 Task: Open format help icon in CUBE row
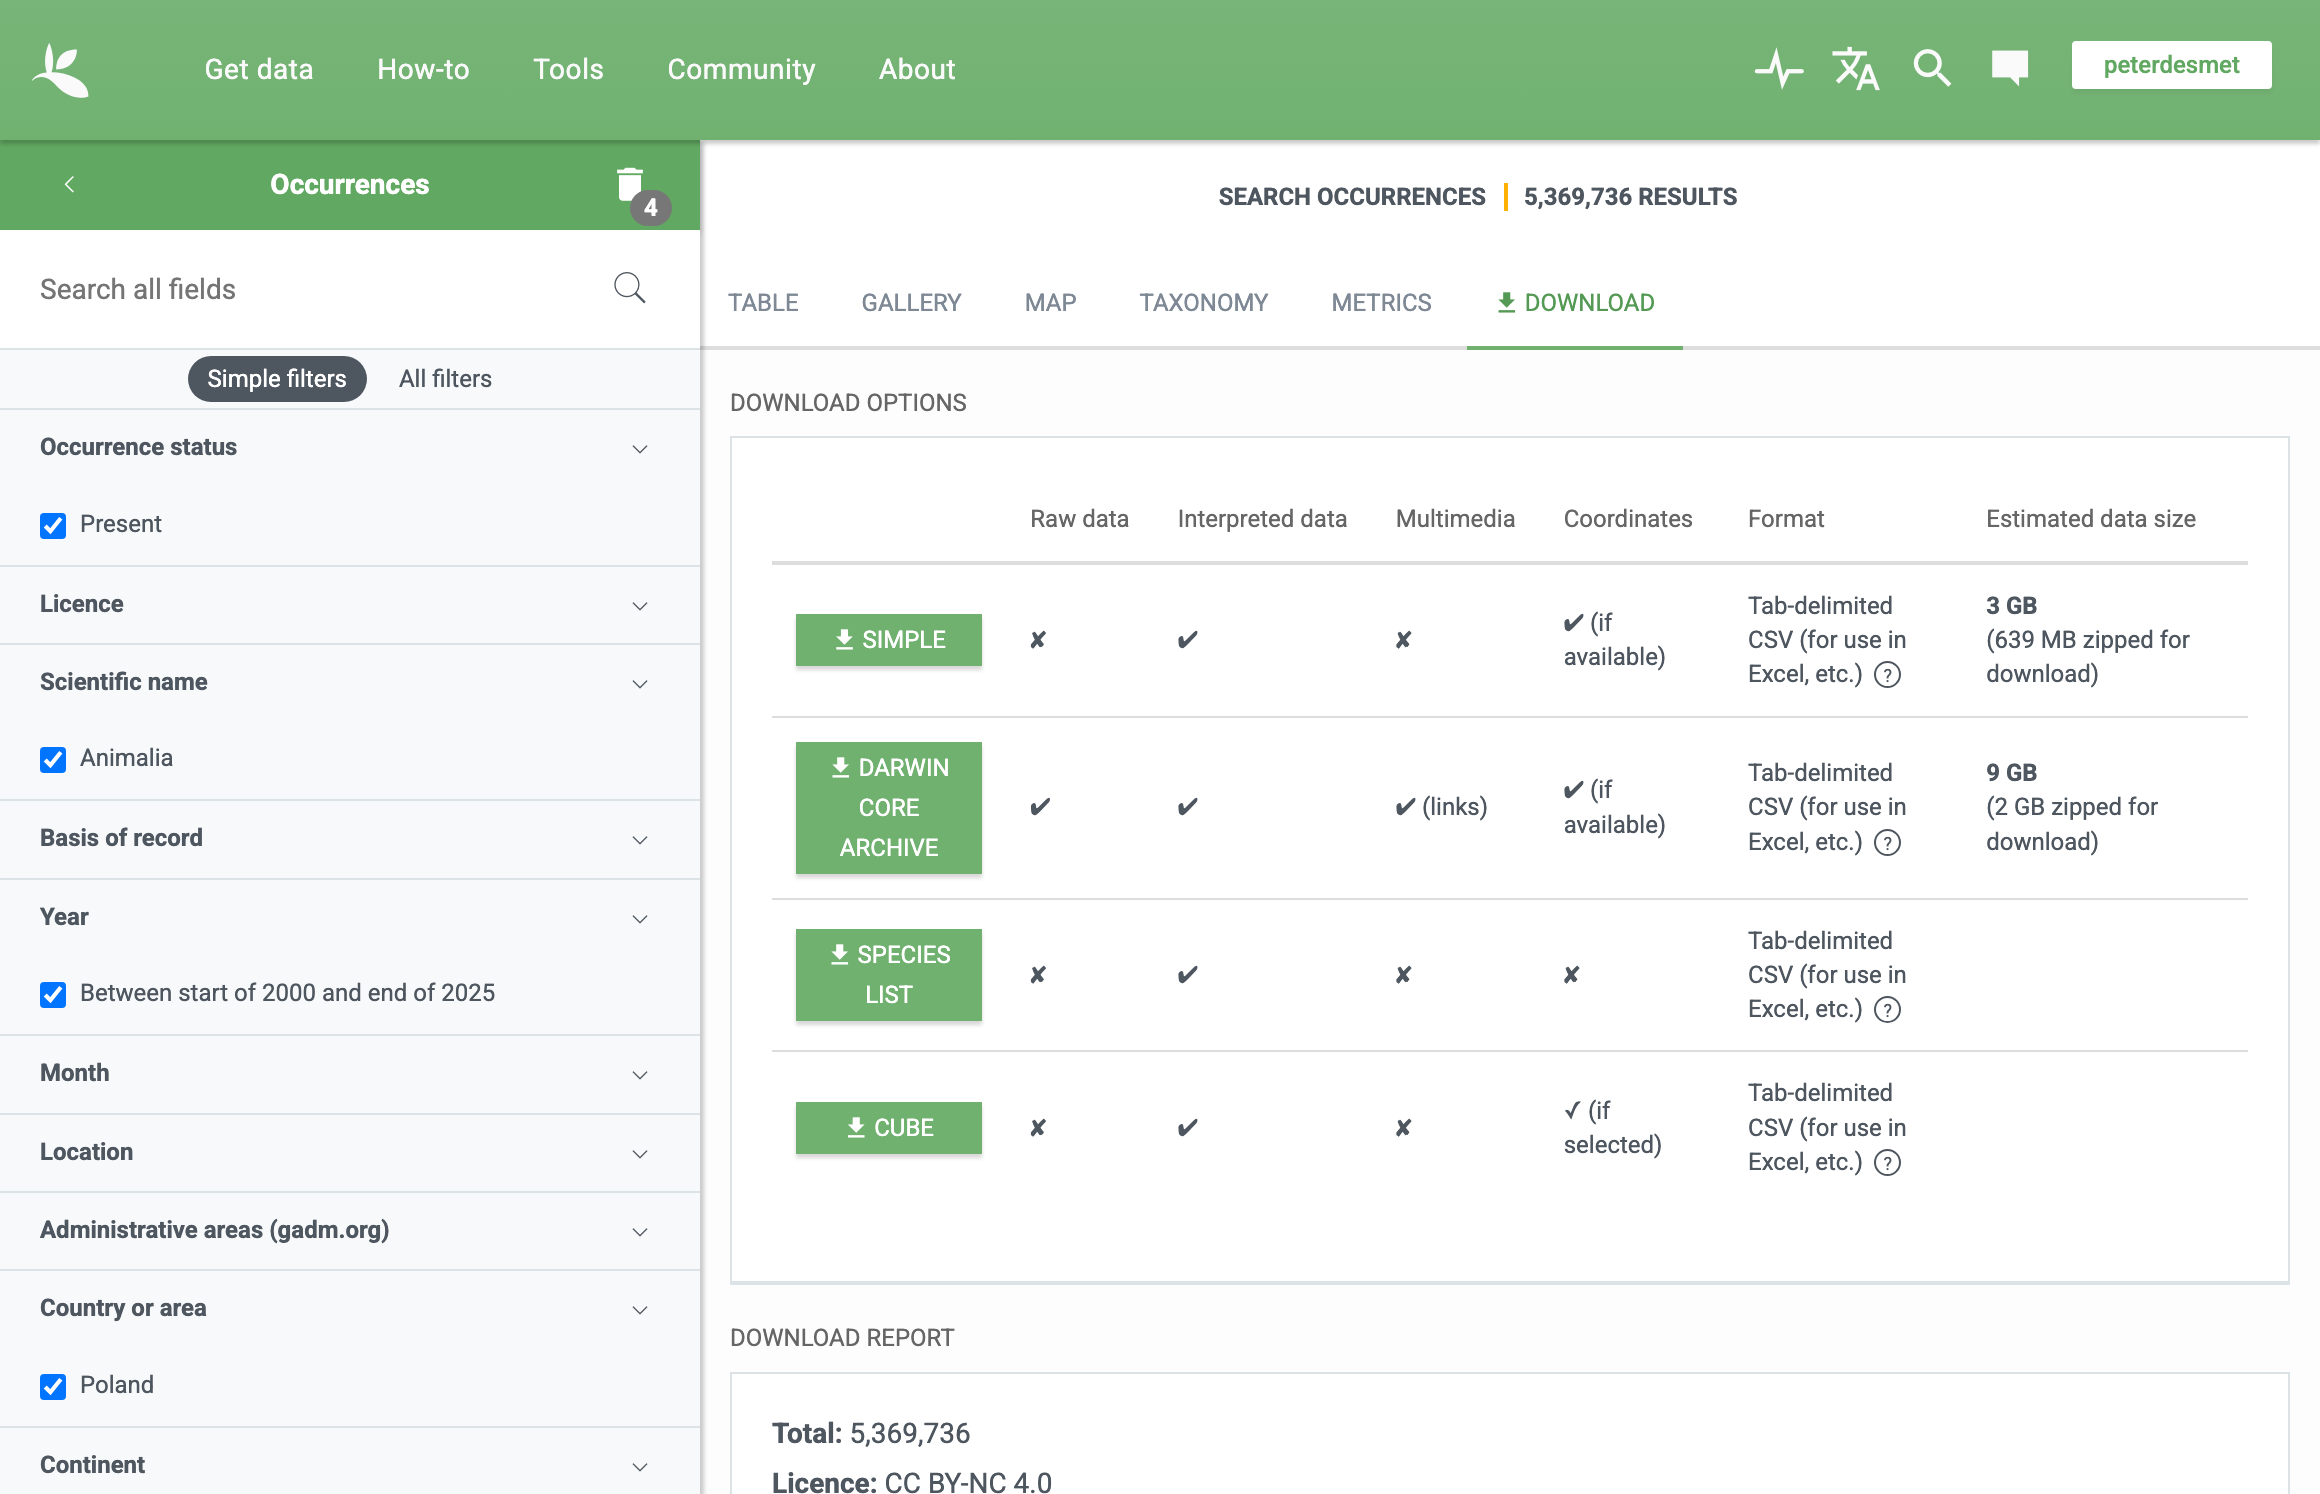[x=1887, y=1163]
